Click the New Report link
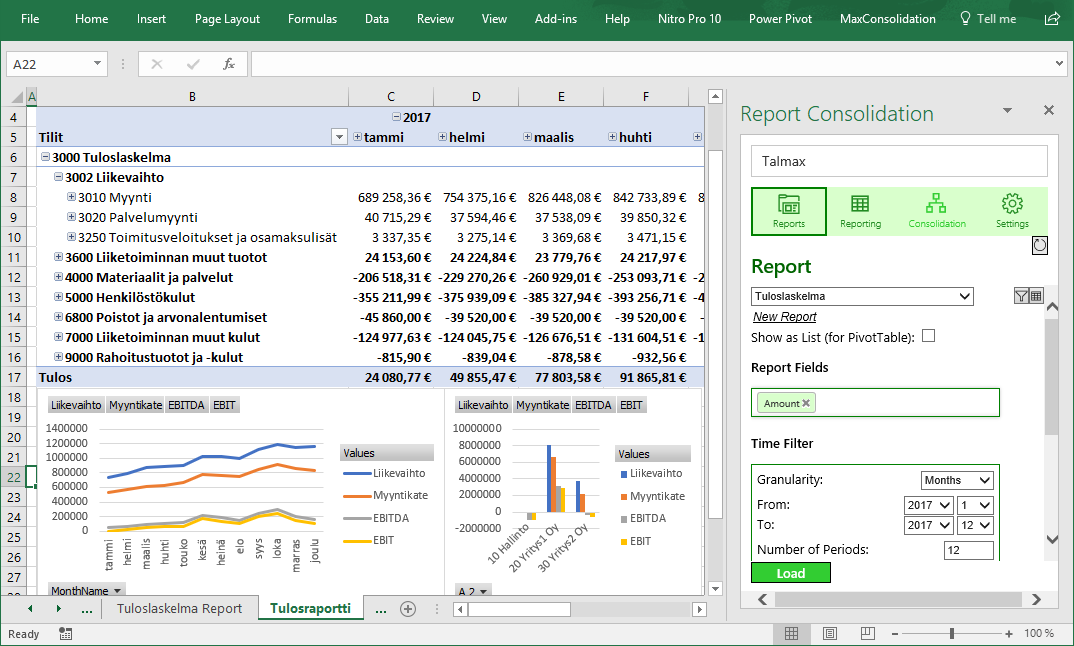This screenshot has height=646, width=1074. tap(785, 317)
